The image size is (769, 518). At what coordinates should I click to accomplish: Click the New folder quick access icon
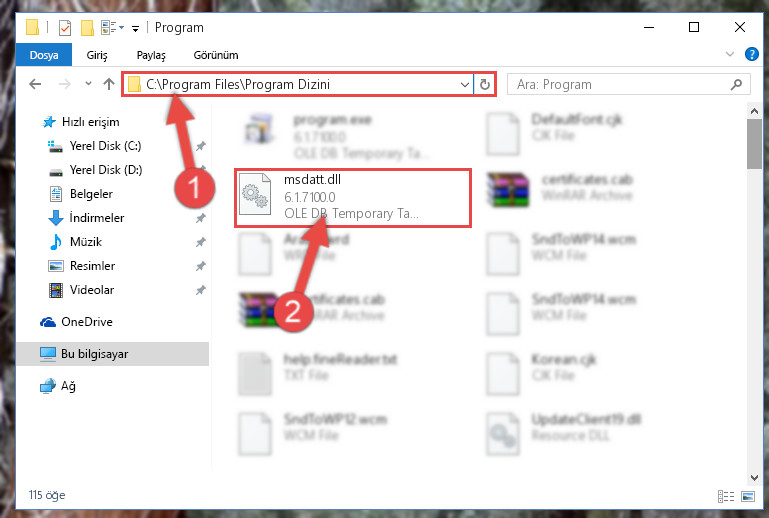[x=87, y=27]
